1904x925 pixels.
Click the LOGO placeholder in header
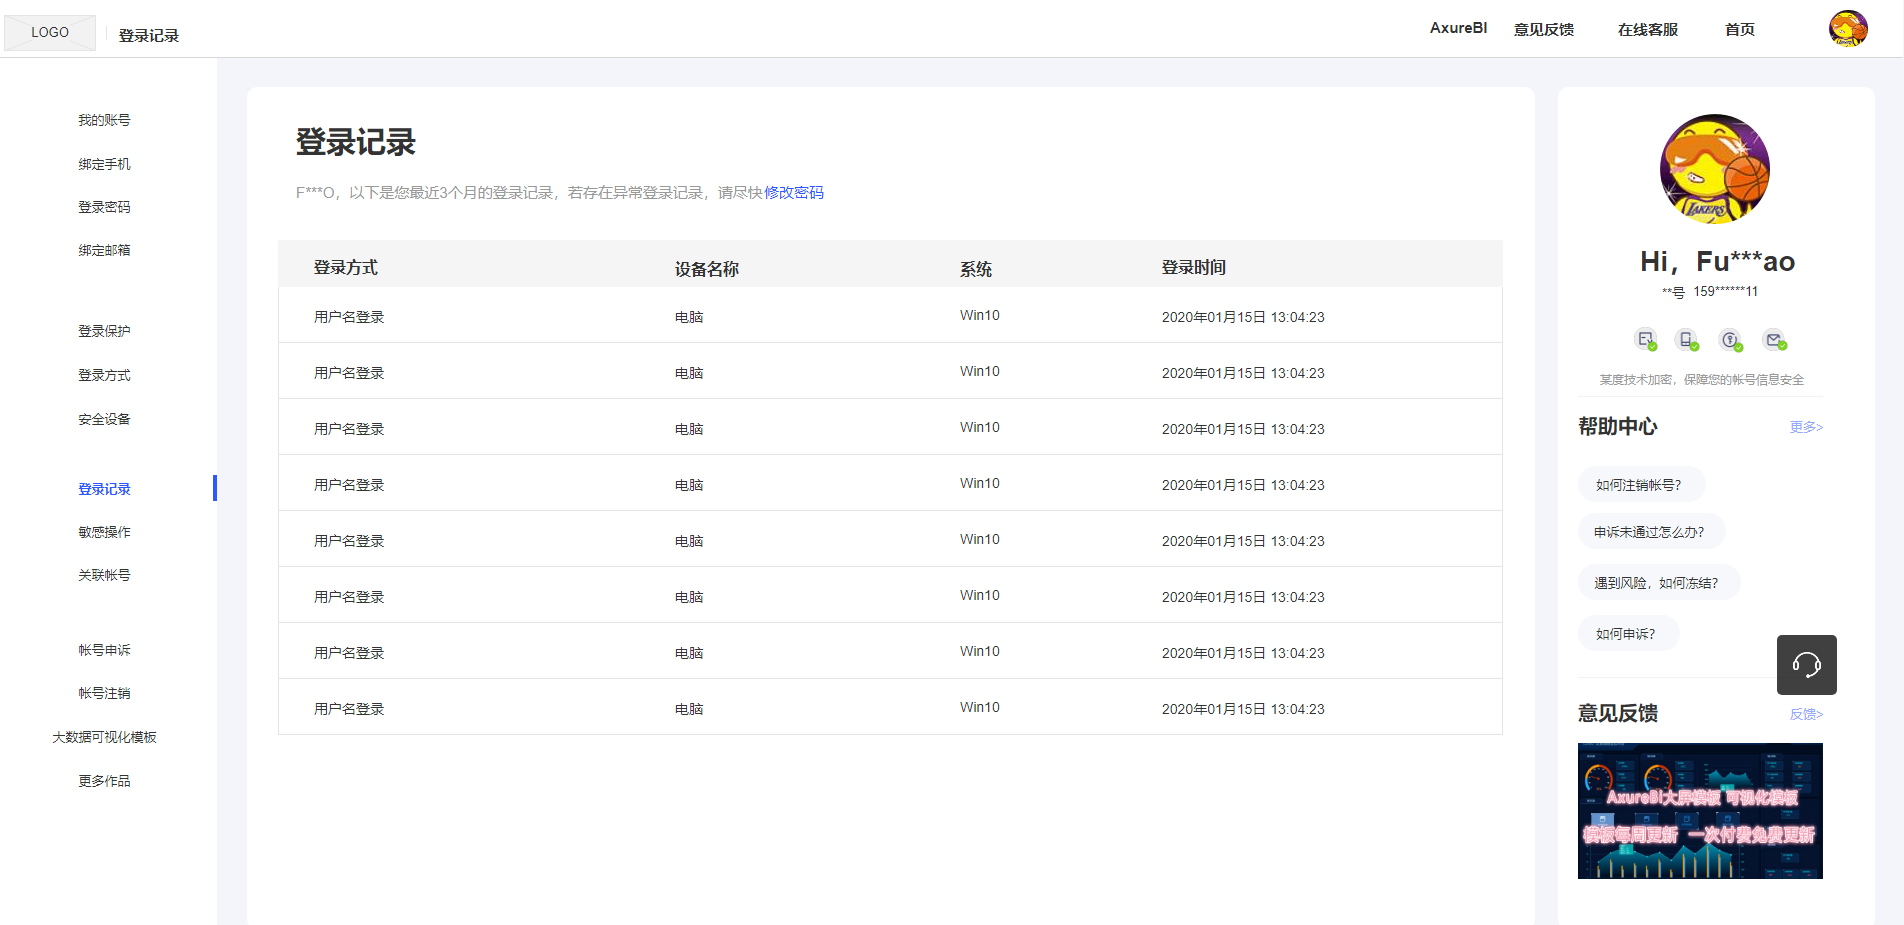pyautogui.click(x=50, y=32)
